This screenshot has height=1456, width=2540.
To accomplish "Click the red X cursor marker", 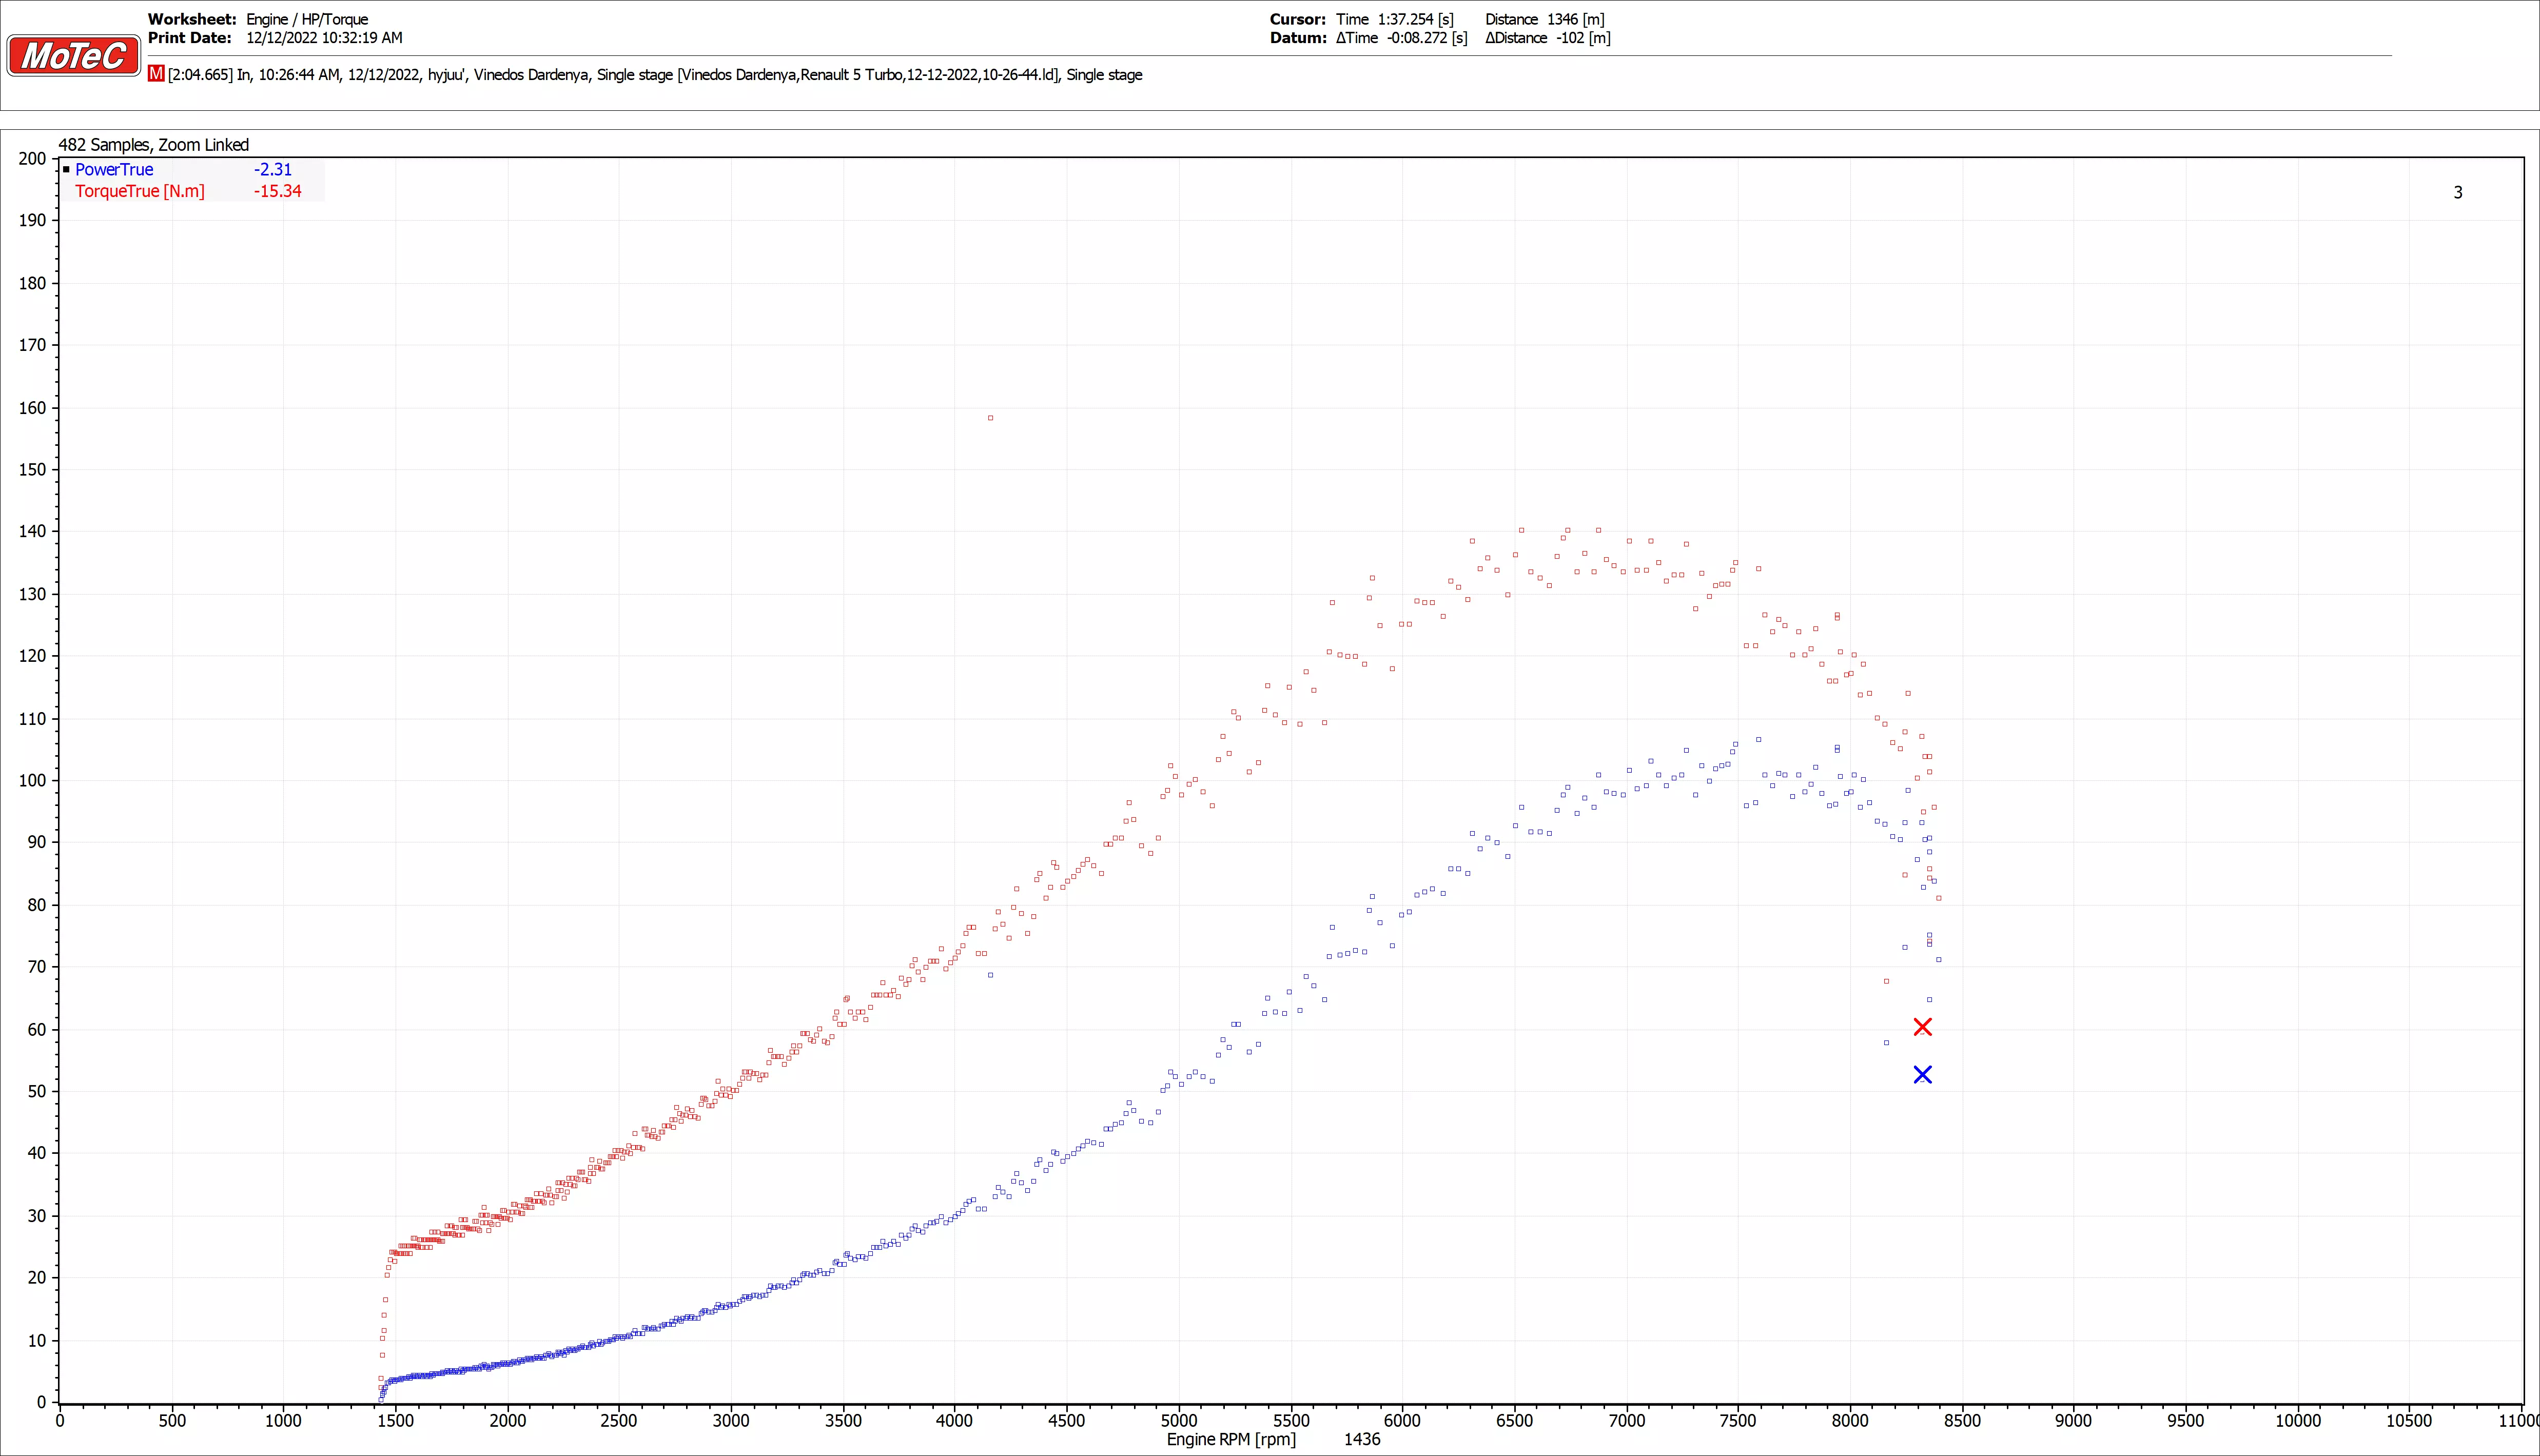I will [1922, 1027].
